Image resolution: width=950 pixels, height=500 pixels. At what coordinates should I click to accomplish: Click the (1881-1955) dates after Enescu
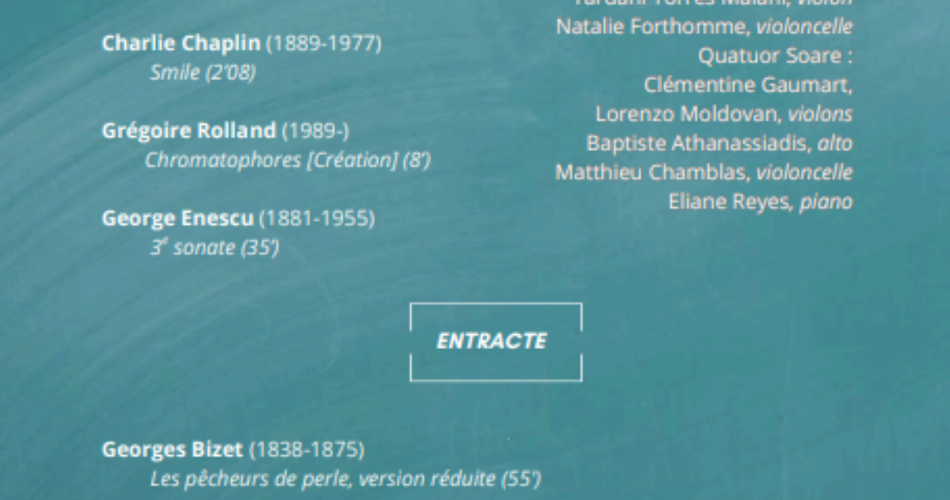317,218
